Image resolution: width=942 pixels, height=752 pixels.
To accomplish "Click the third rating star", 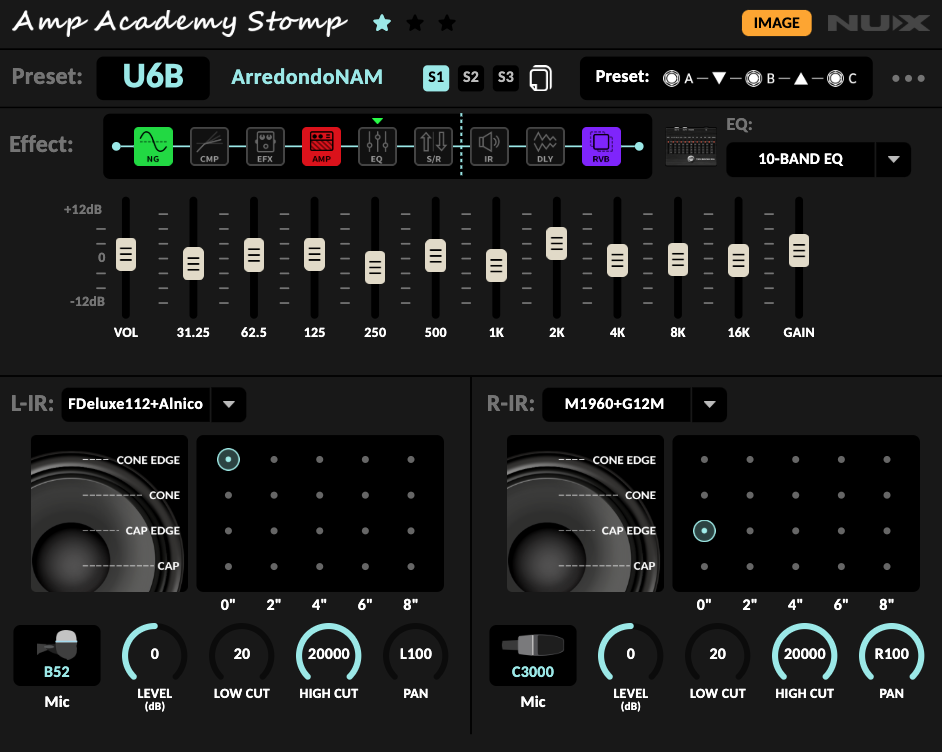I will coord(447,23).
